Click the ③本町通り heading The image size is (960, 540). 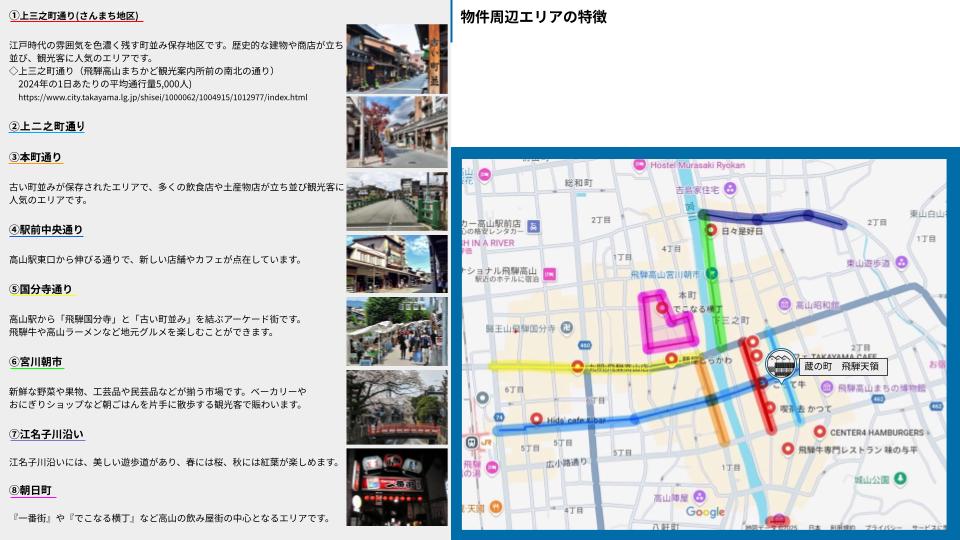(35, 157)
